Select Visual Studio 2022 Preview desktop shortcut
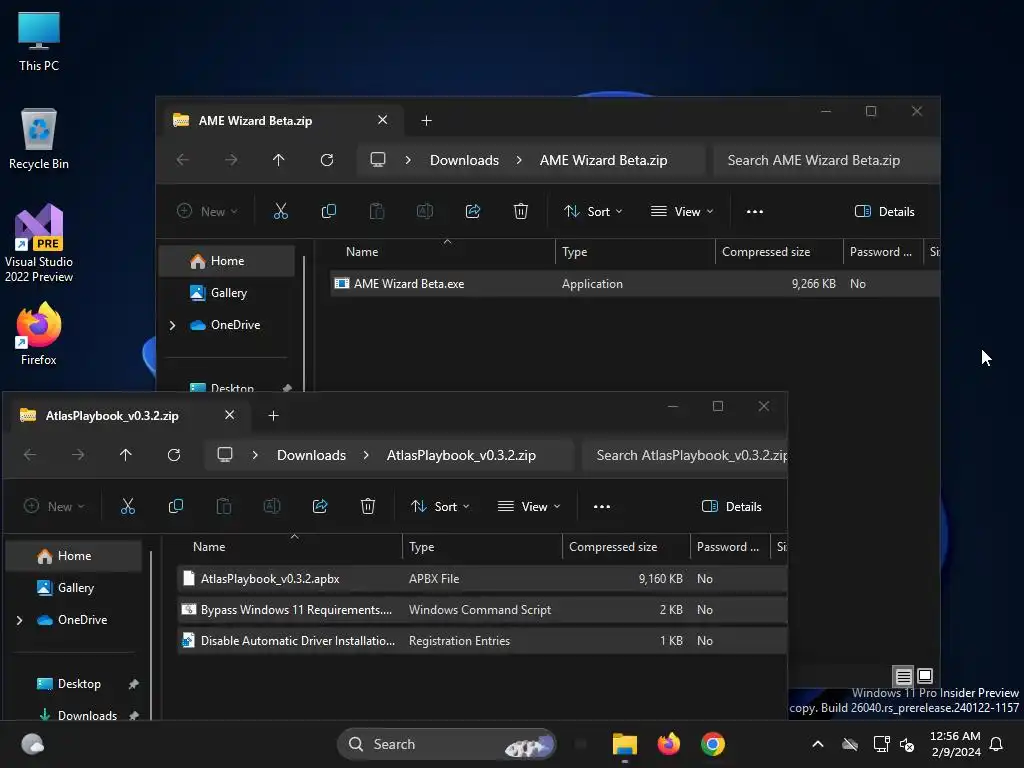Viewport: 1024px width, 768px height. pos(39,243)
